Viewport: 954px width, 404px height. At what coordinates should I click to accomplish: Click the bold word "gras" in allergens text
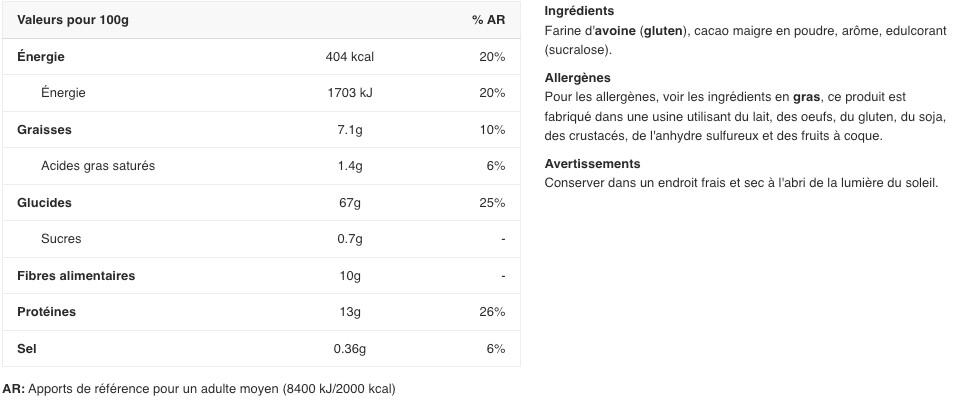(x=806, y=97)
